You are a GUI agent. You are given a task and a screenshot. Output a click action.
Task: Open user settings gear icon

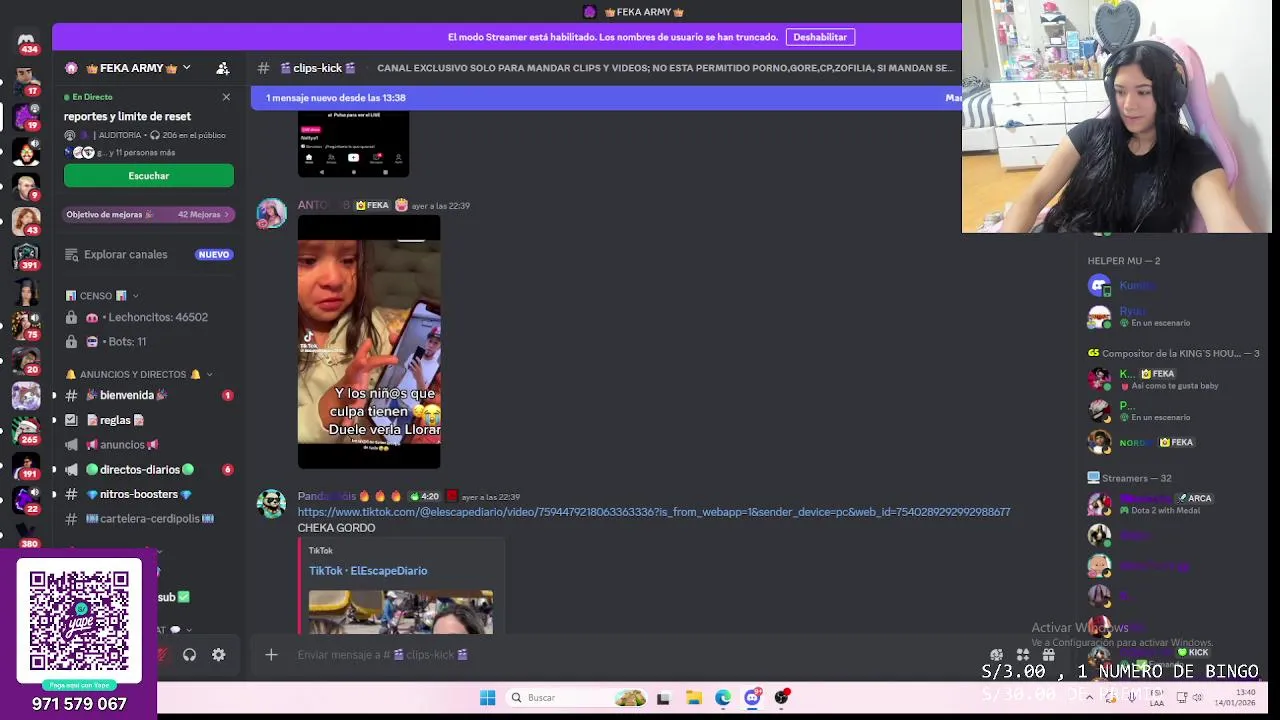[x=218, y=655]
